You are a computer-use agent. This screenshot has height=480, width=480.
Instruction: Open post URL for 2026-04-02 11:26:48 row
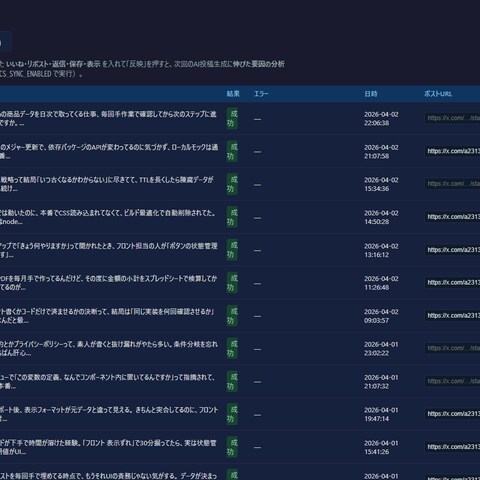point(453,282)
